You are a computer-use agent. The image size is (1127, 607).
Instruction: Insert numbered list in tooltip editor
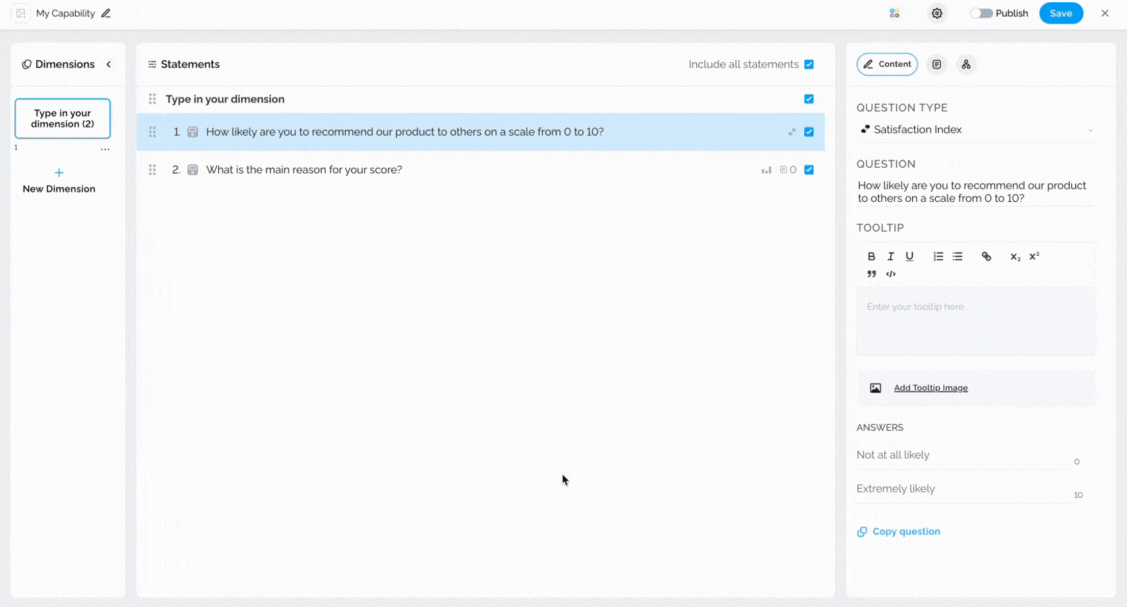[x=938, y=257]
